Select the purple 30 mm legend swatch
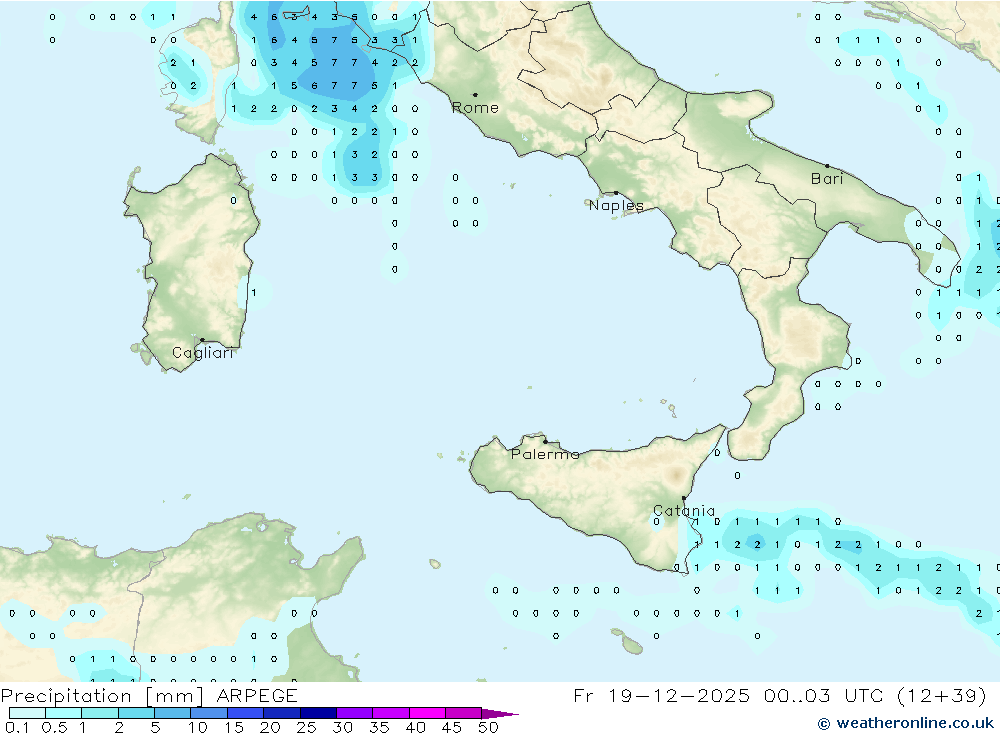This screenshot has width=1000, height=733. point(354,713)
